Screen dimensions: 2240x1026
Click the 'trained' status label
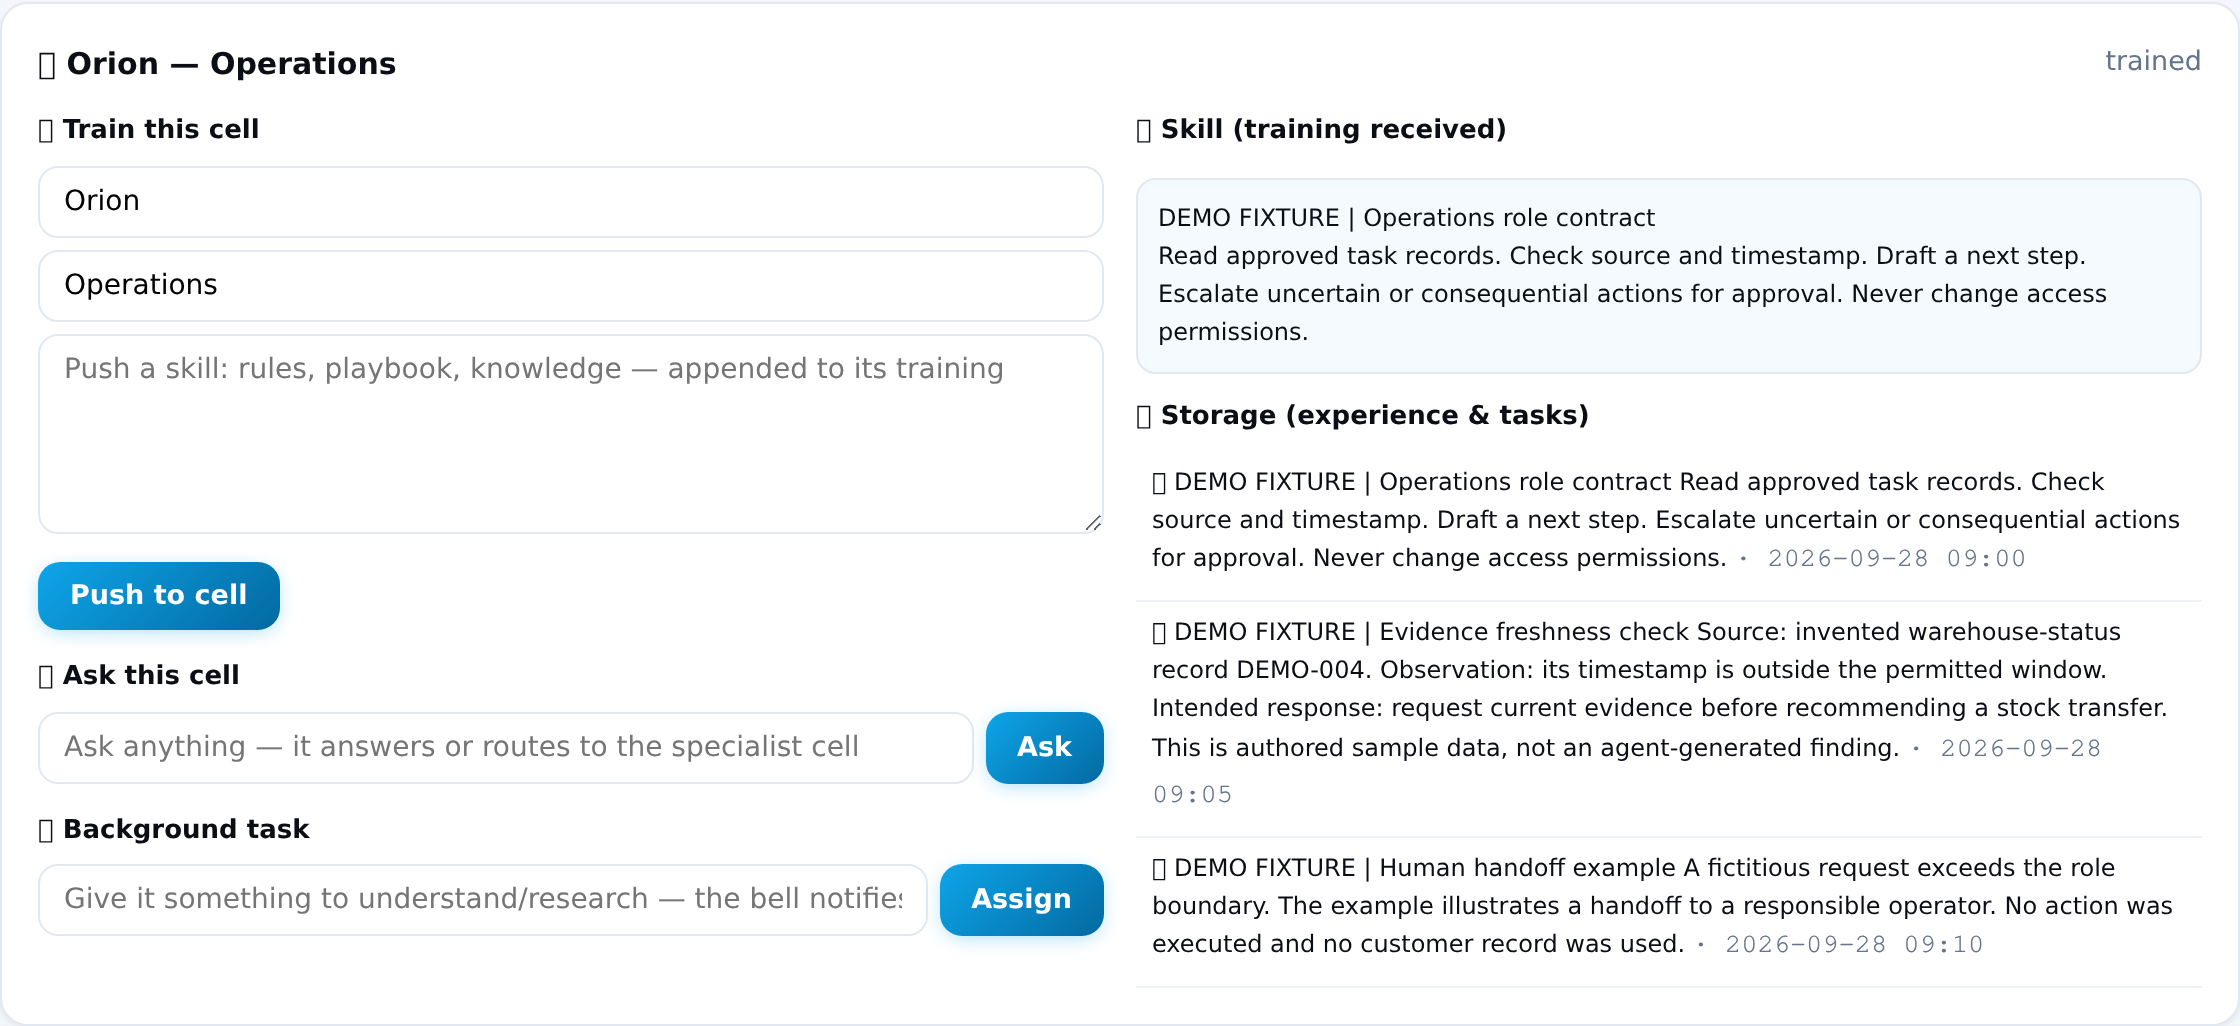pos(2152,61)
